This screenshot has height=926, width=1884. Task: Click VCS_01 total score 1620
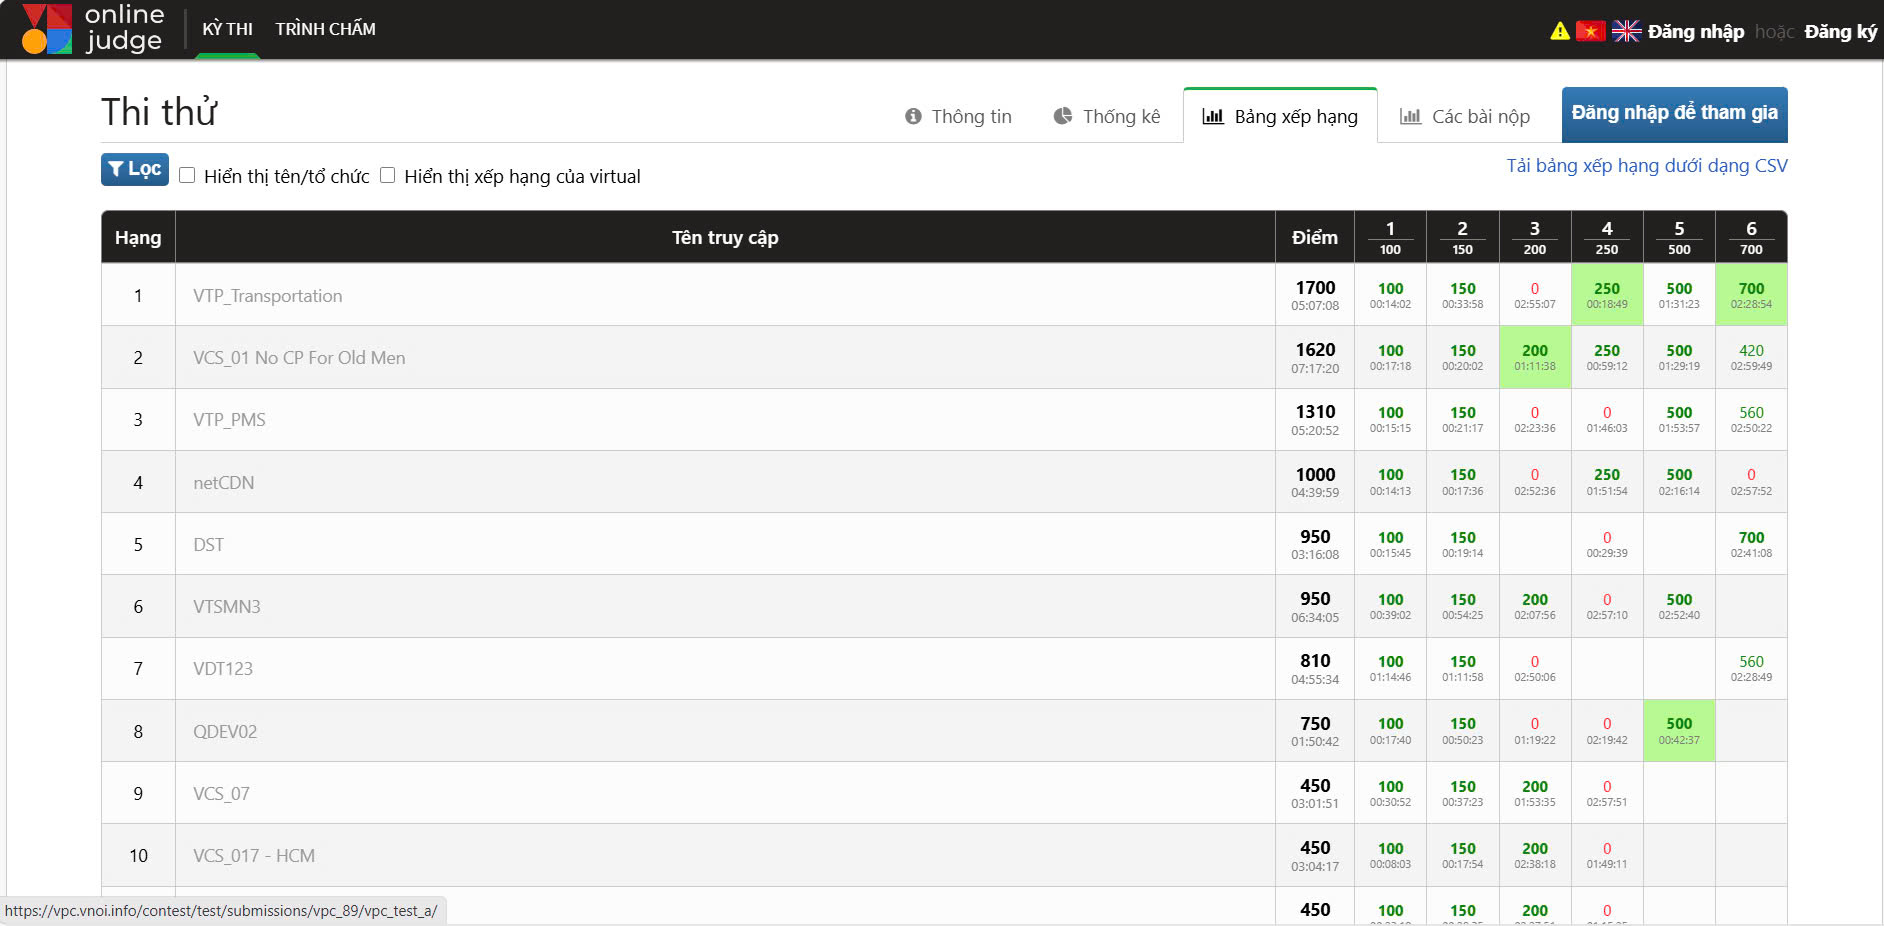[x=1315, y=350]
